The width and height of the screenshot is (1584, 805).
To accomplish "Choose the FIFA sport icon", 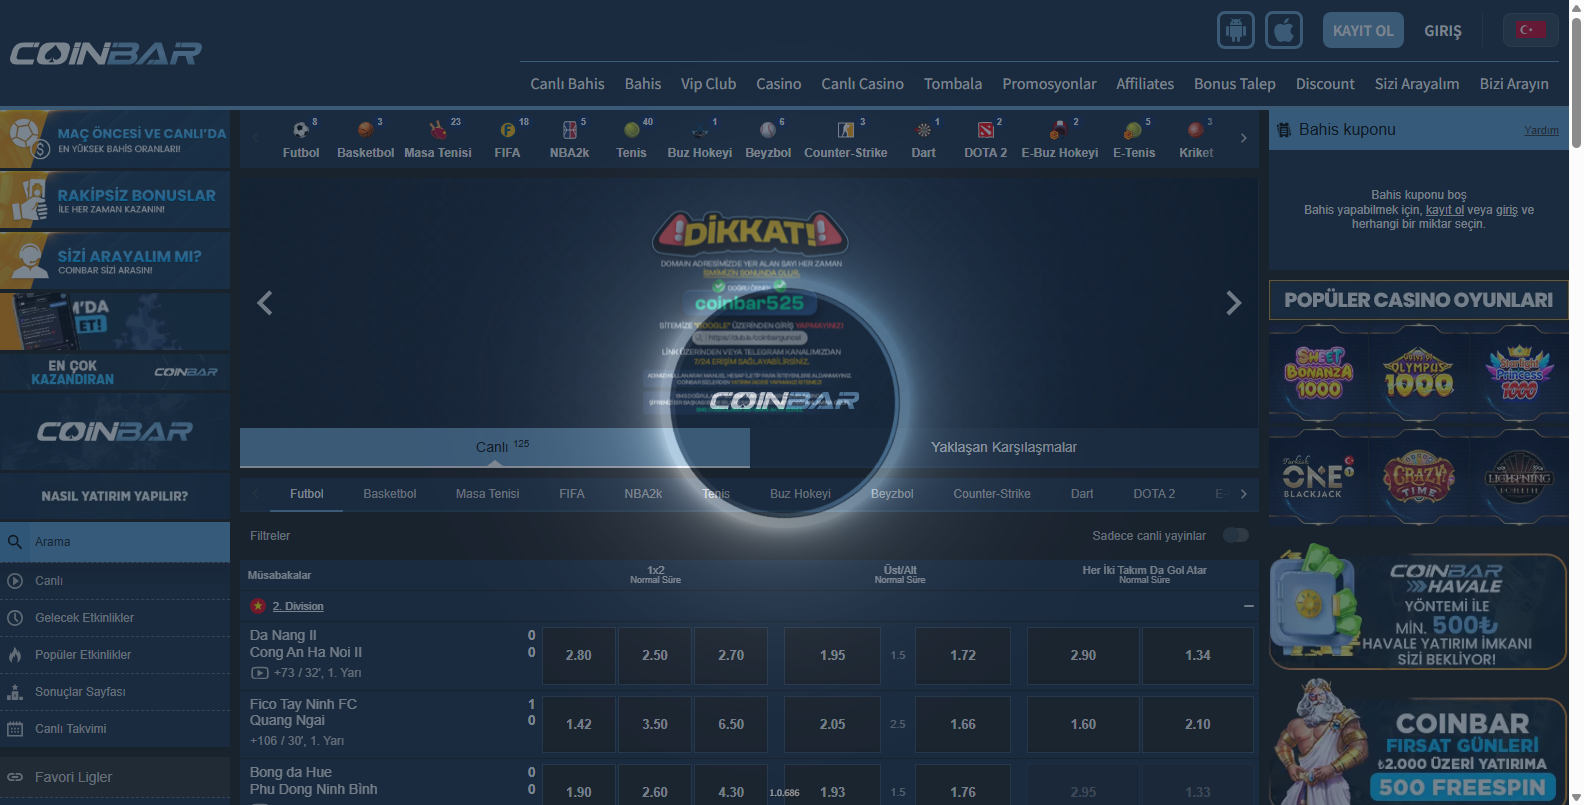I will tap(507, 130).
